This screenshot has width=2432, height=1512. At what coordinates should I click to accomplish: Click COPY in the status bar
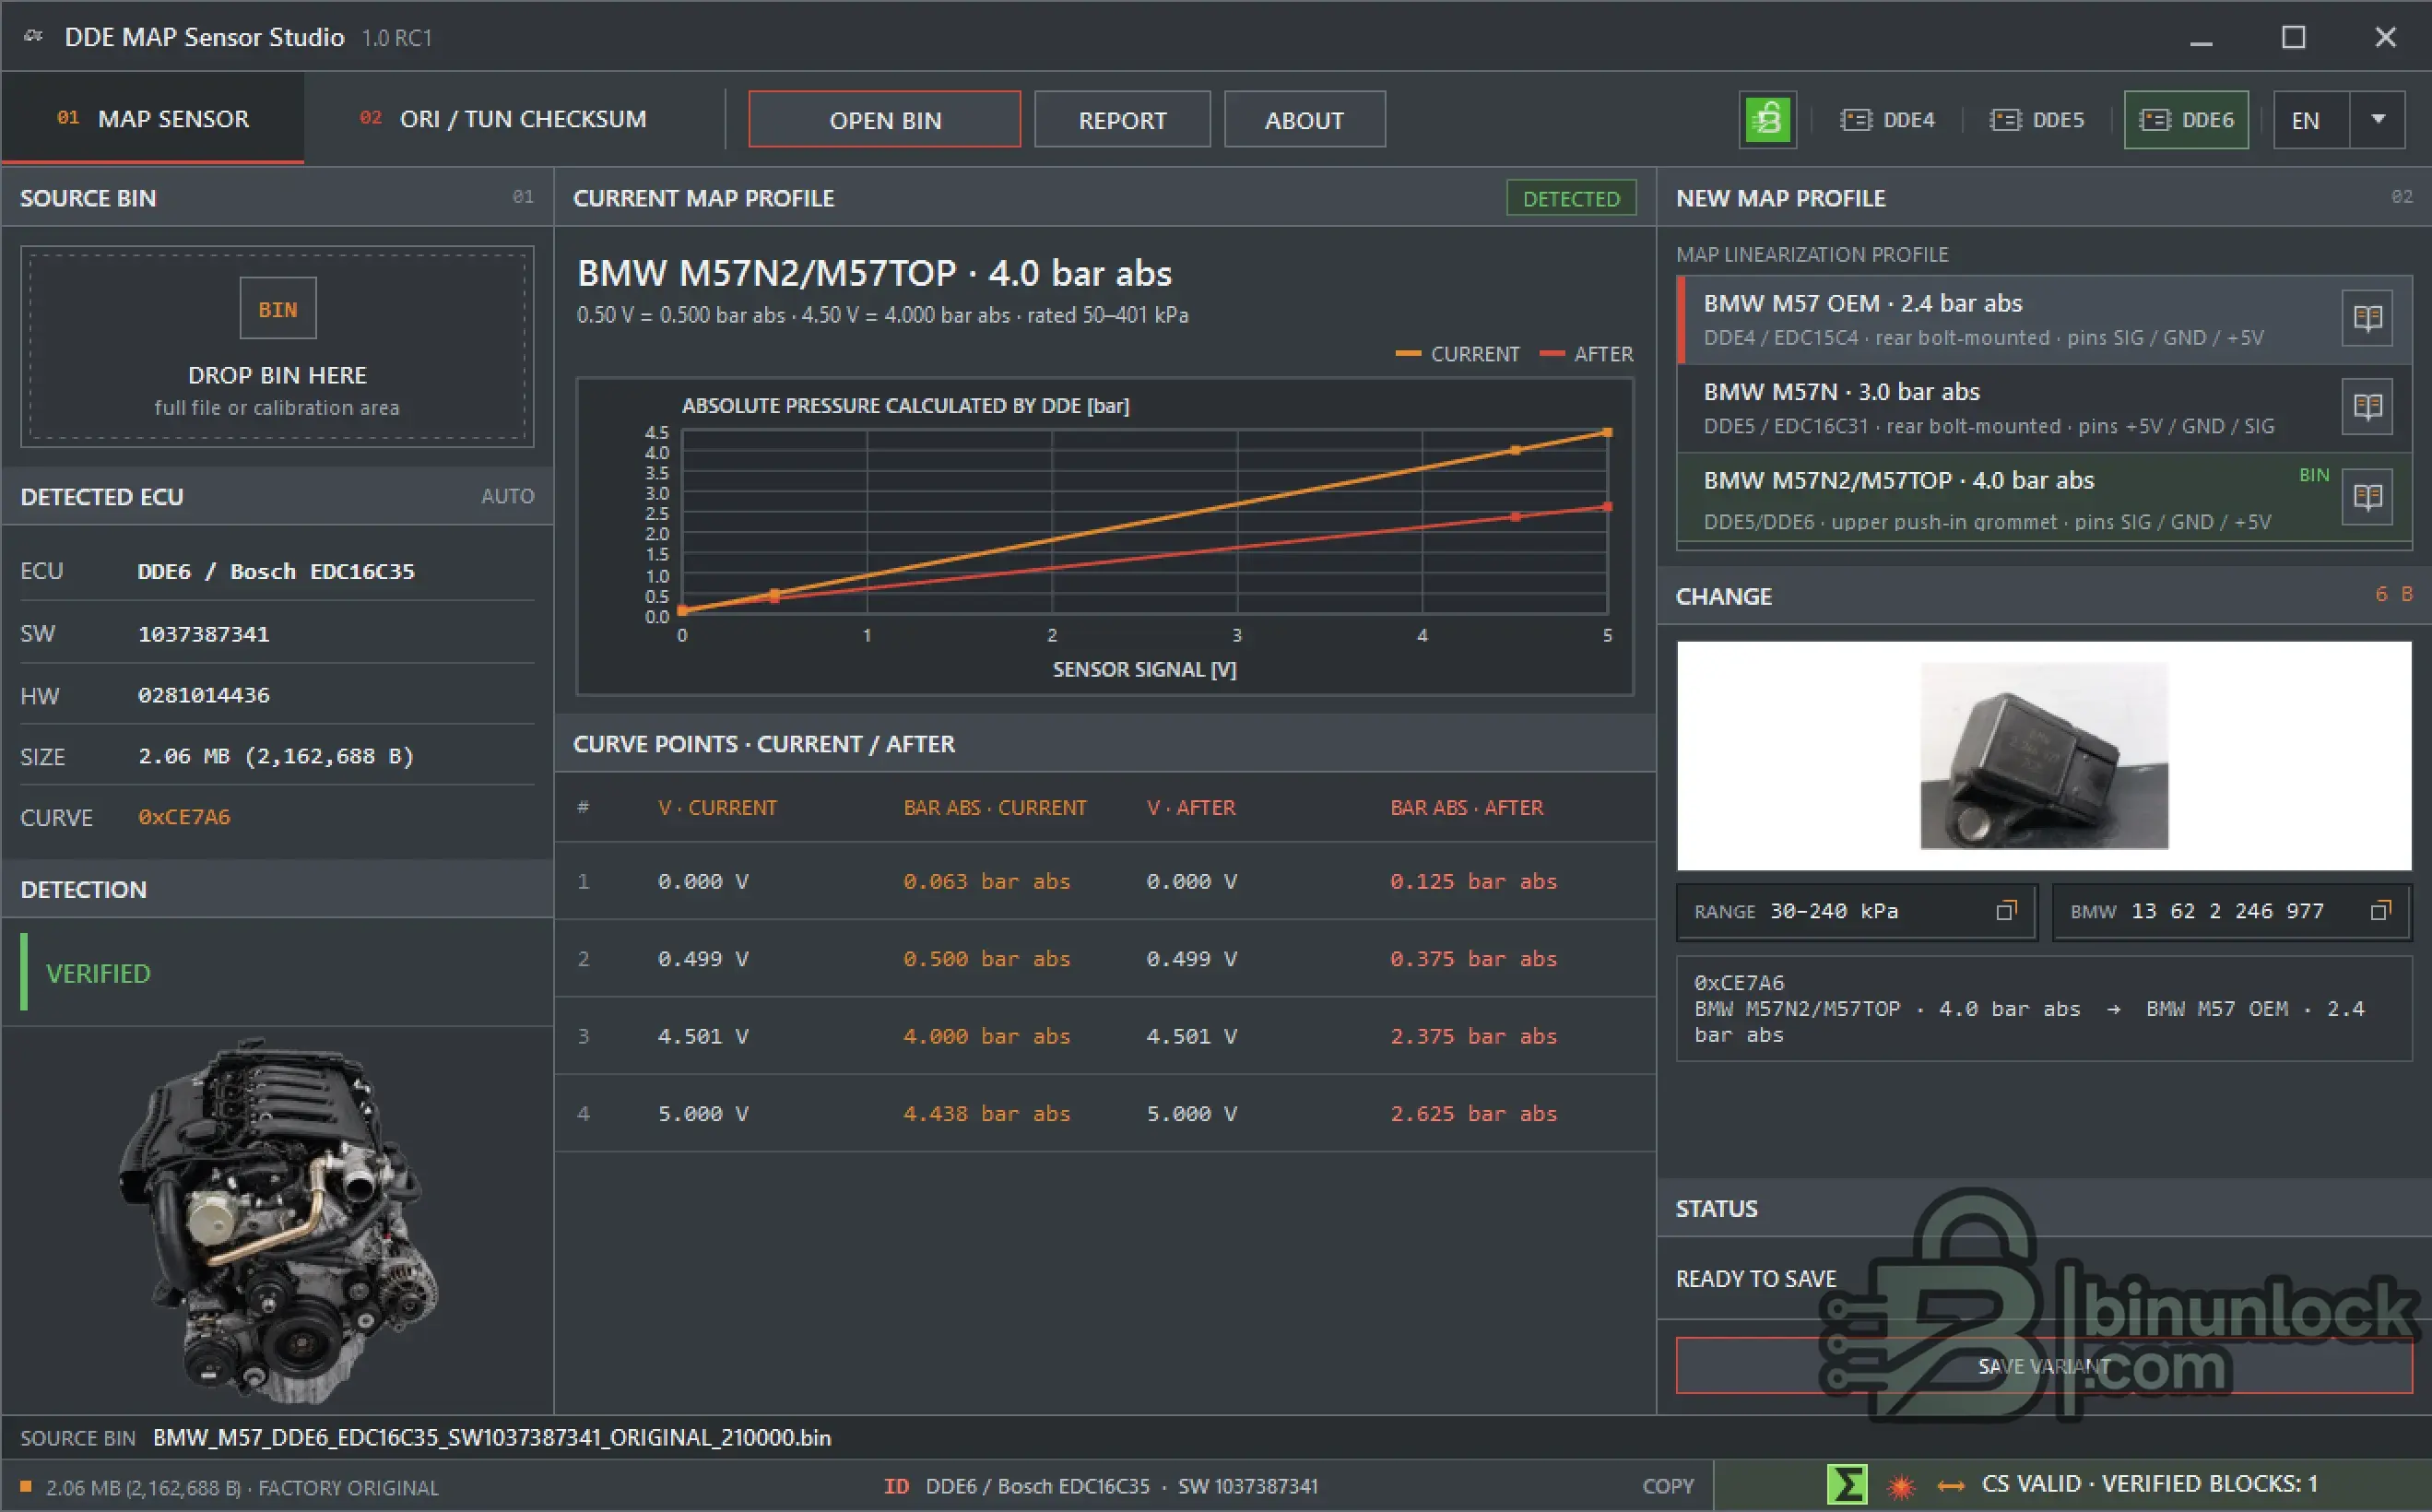(1668, 1486)
